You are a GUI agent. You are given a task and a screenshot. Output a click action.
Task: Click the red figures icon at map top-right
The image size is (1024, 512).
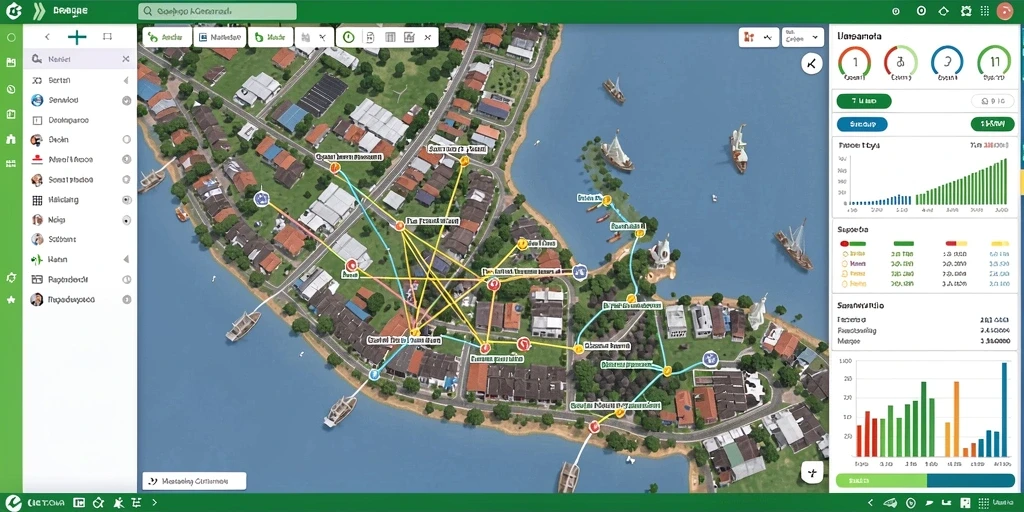pyautogui.click(x=749, y=37)
